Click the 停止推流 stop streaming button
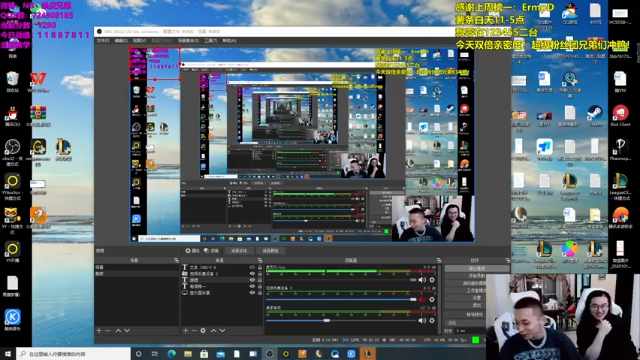The width and height of the screenshot is (640, 360). (477, 269)
